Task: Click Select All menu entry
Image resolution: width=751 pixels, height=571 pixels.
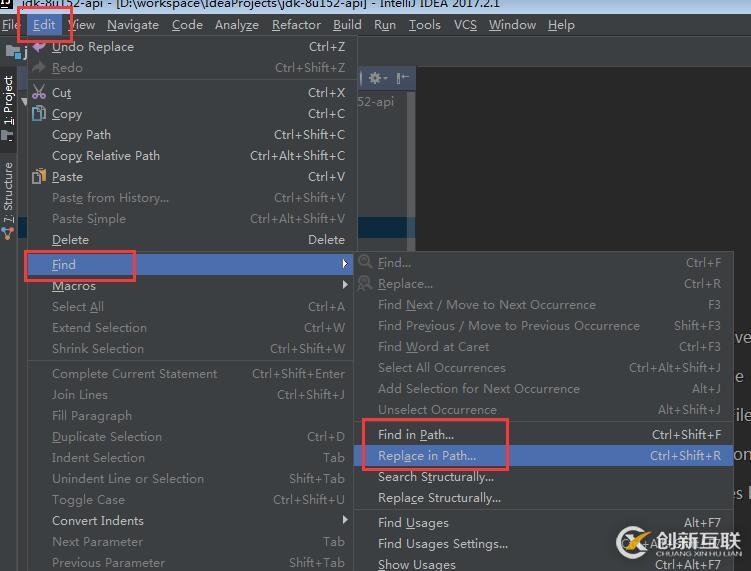Action: (190, 307)
